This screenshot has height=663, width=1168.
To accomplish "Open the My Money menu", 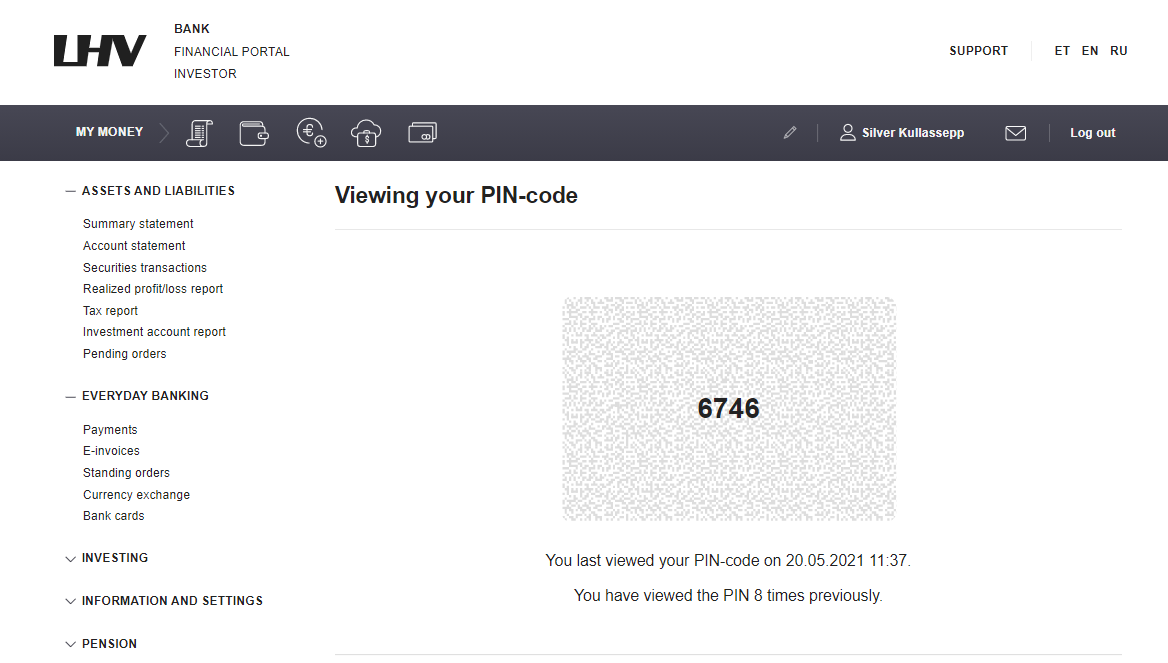I will tap(110, 132).
